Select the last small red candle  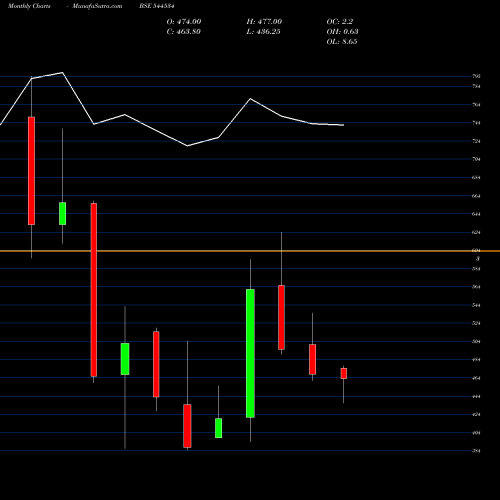[x=344, y=373]
